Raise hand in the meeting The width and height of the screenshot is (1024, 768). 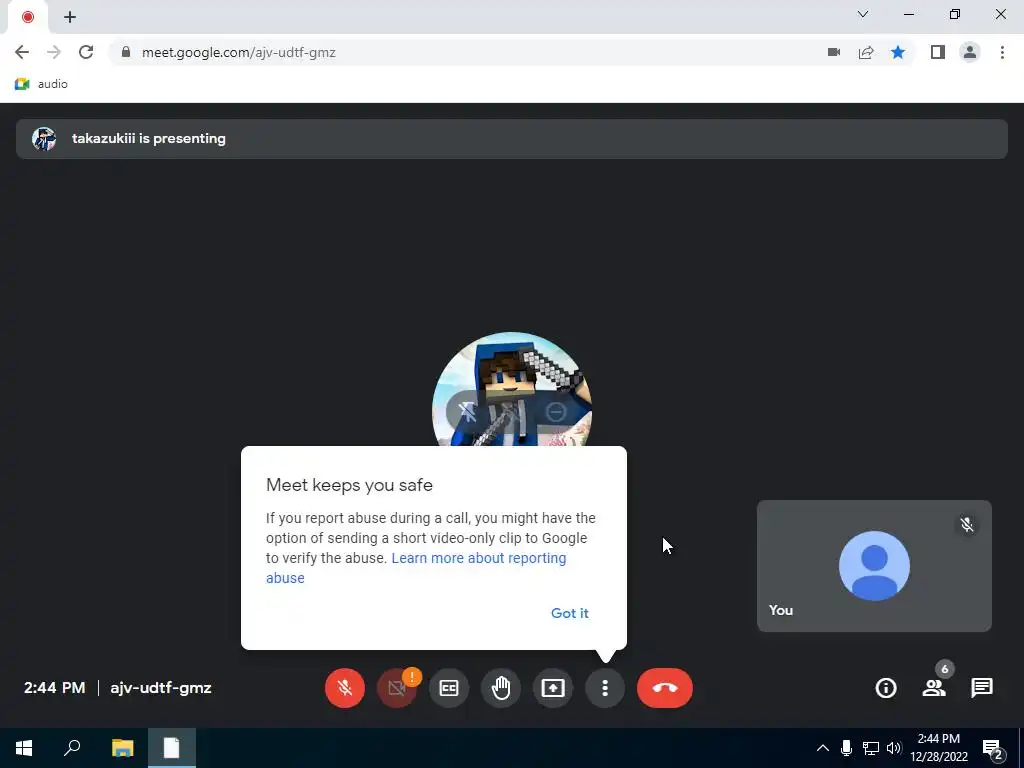[x=501, y=688]
